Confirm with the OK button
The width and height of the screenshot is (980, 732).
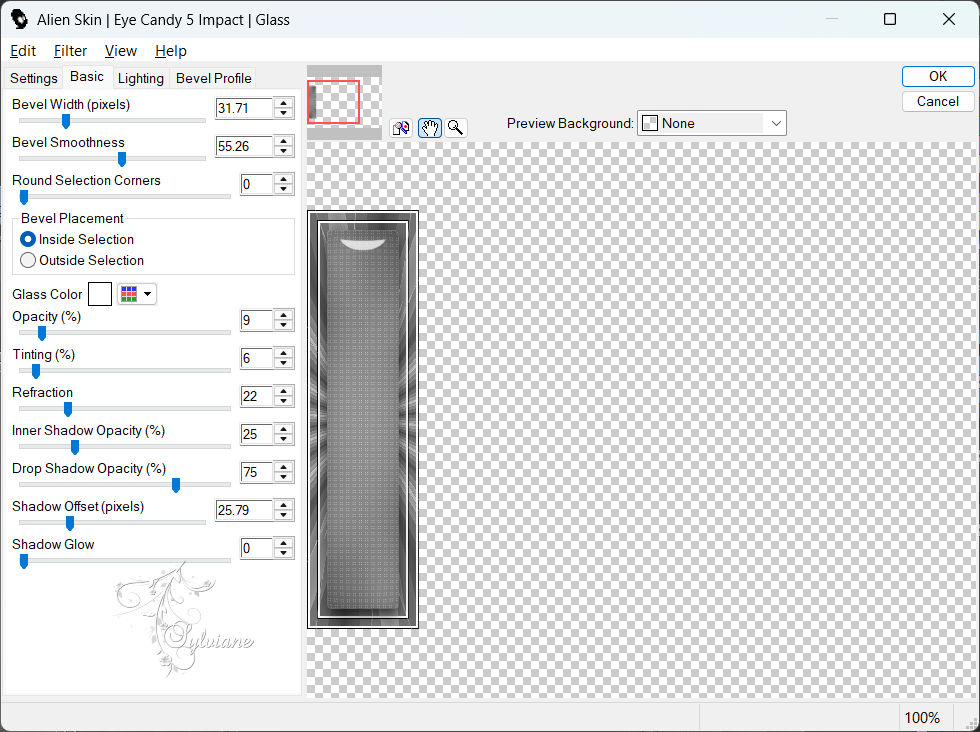(x=938, y=76)
